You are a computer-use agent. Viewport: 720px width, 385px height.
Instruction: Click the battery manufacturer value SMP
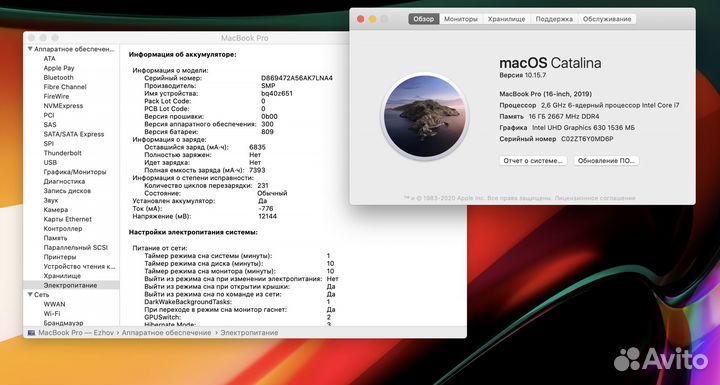coord(268,86)
